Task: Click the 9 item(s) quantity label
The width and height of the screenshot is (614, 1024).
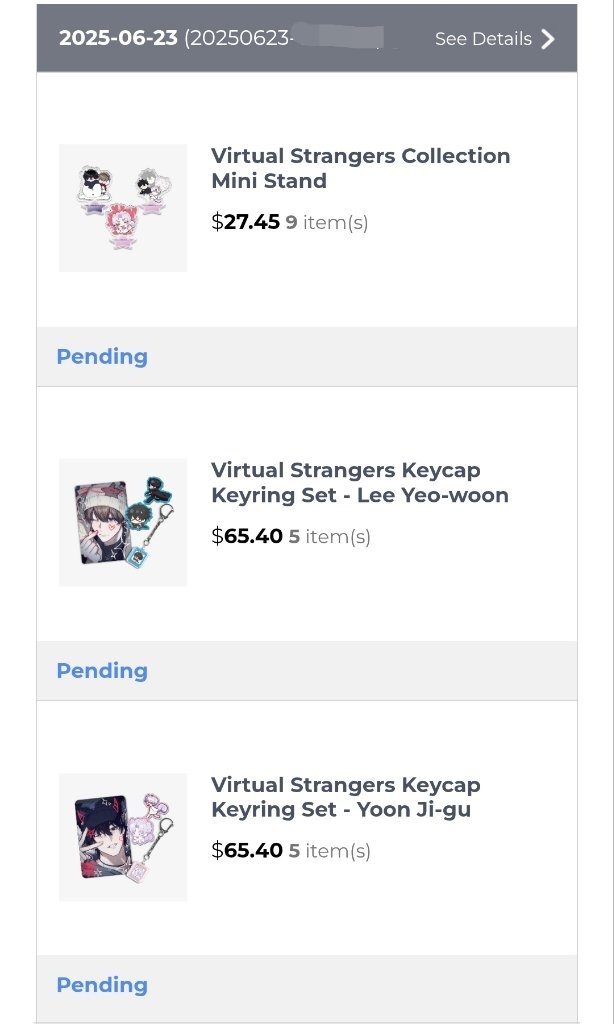Action: coord(327,222)
